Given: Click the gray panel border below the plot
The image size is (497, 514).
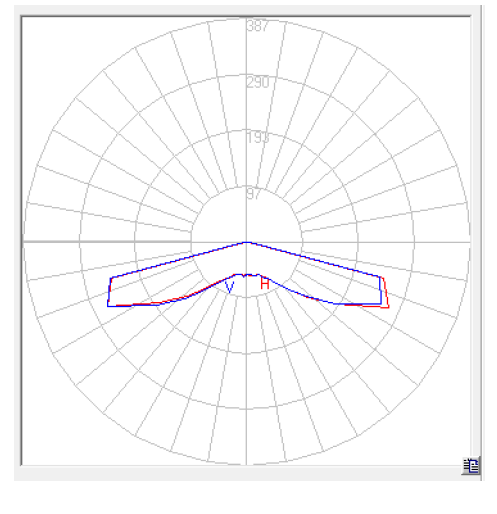Looking at the screenshot, I should [x=247, y=473].
